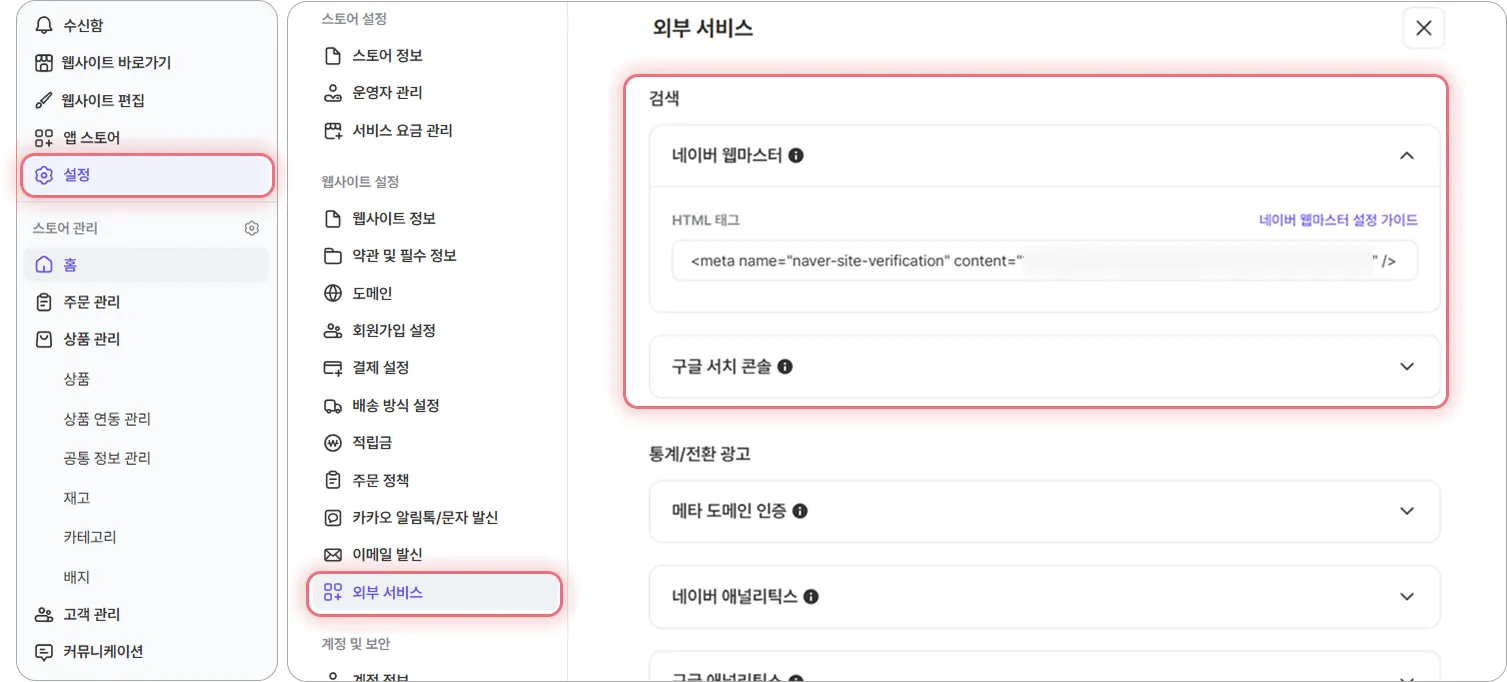Open the 설정 menu item

tap(147, 175)
